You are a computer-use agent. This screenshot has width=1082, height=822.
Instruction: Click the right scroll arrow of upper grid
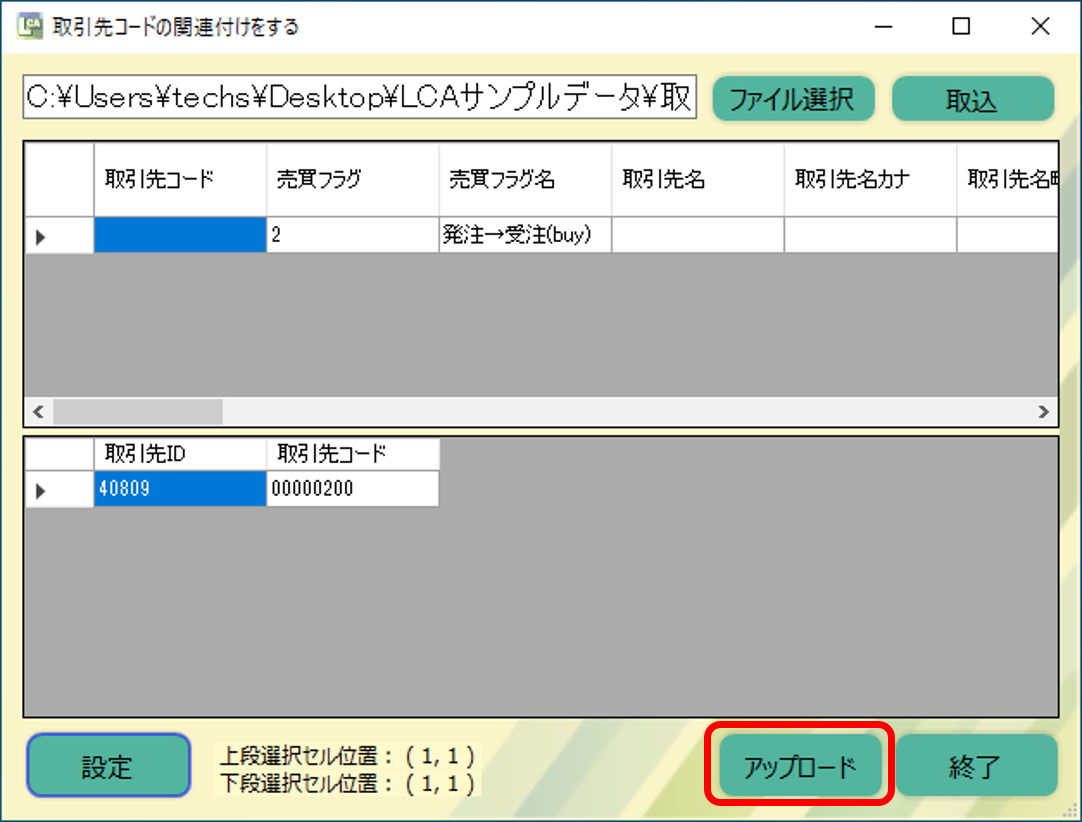pyautogui.click(x=1043, y=411)
